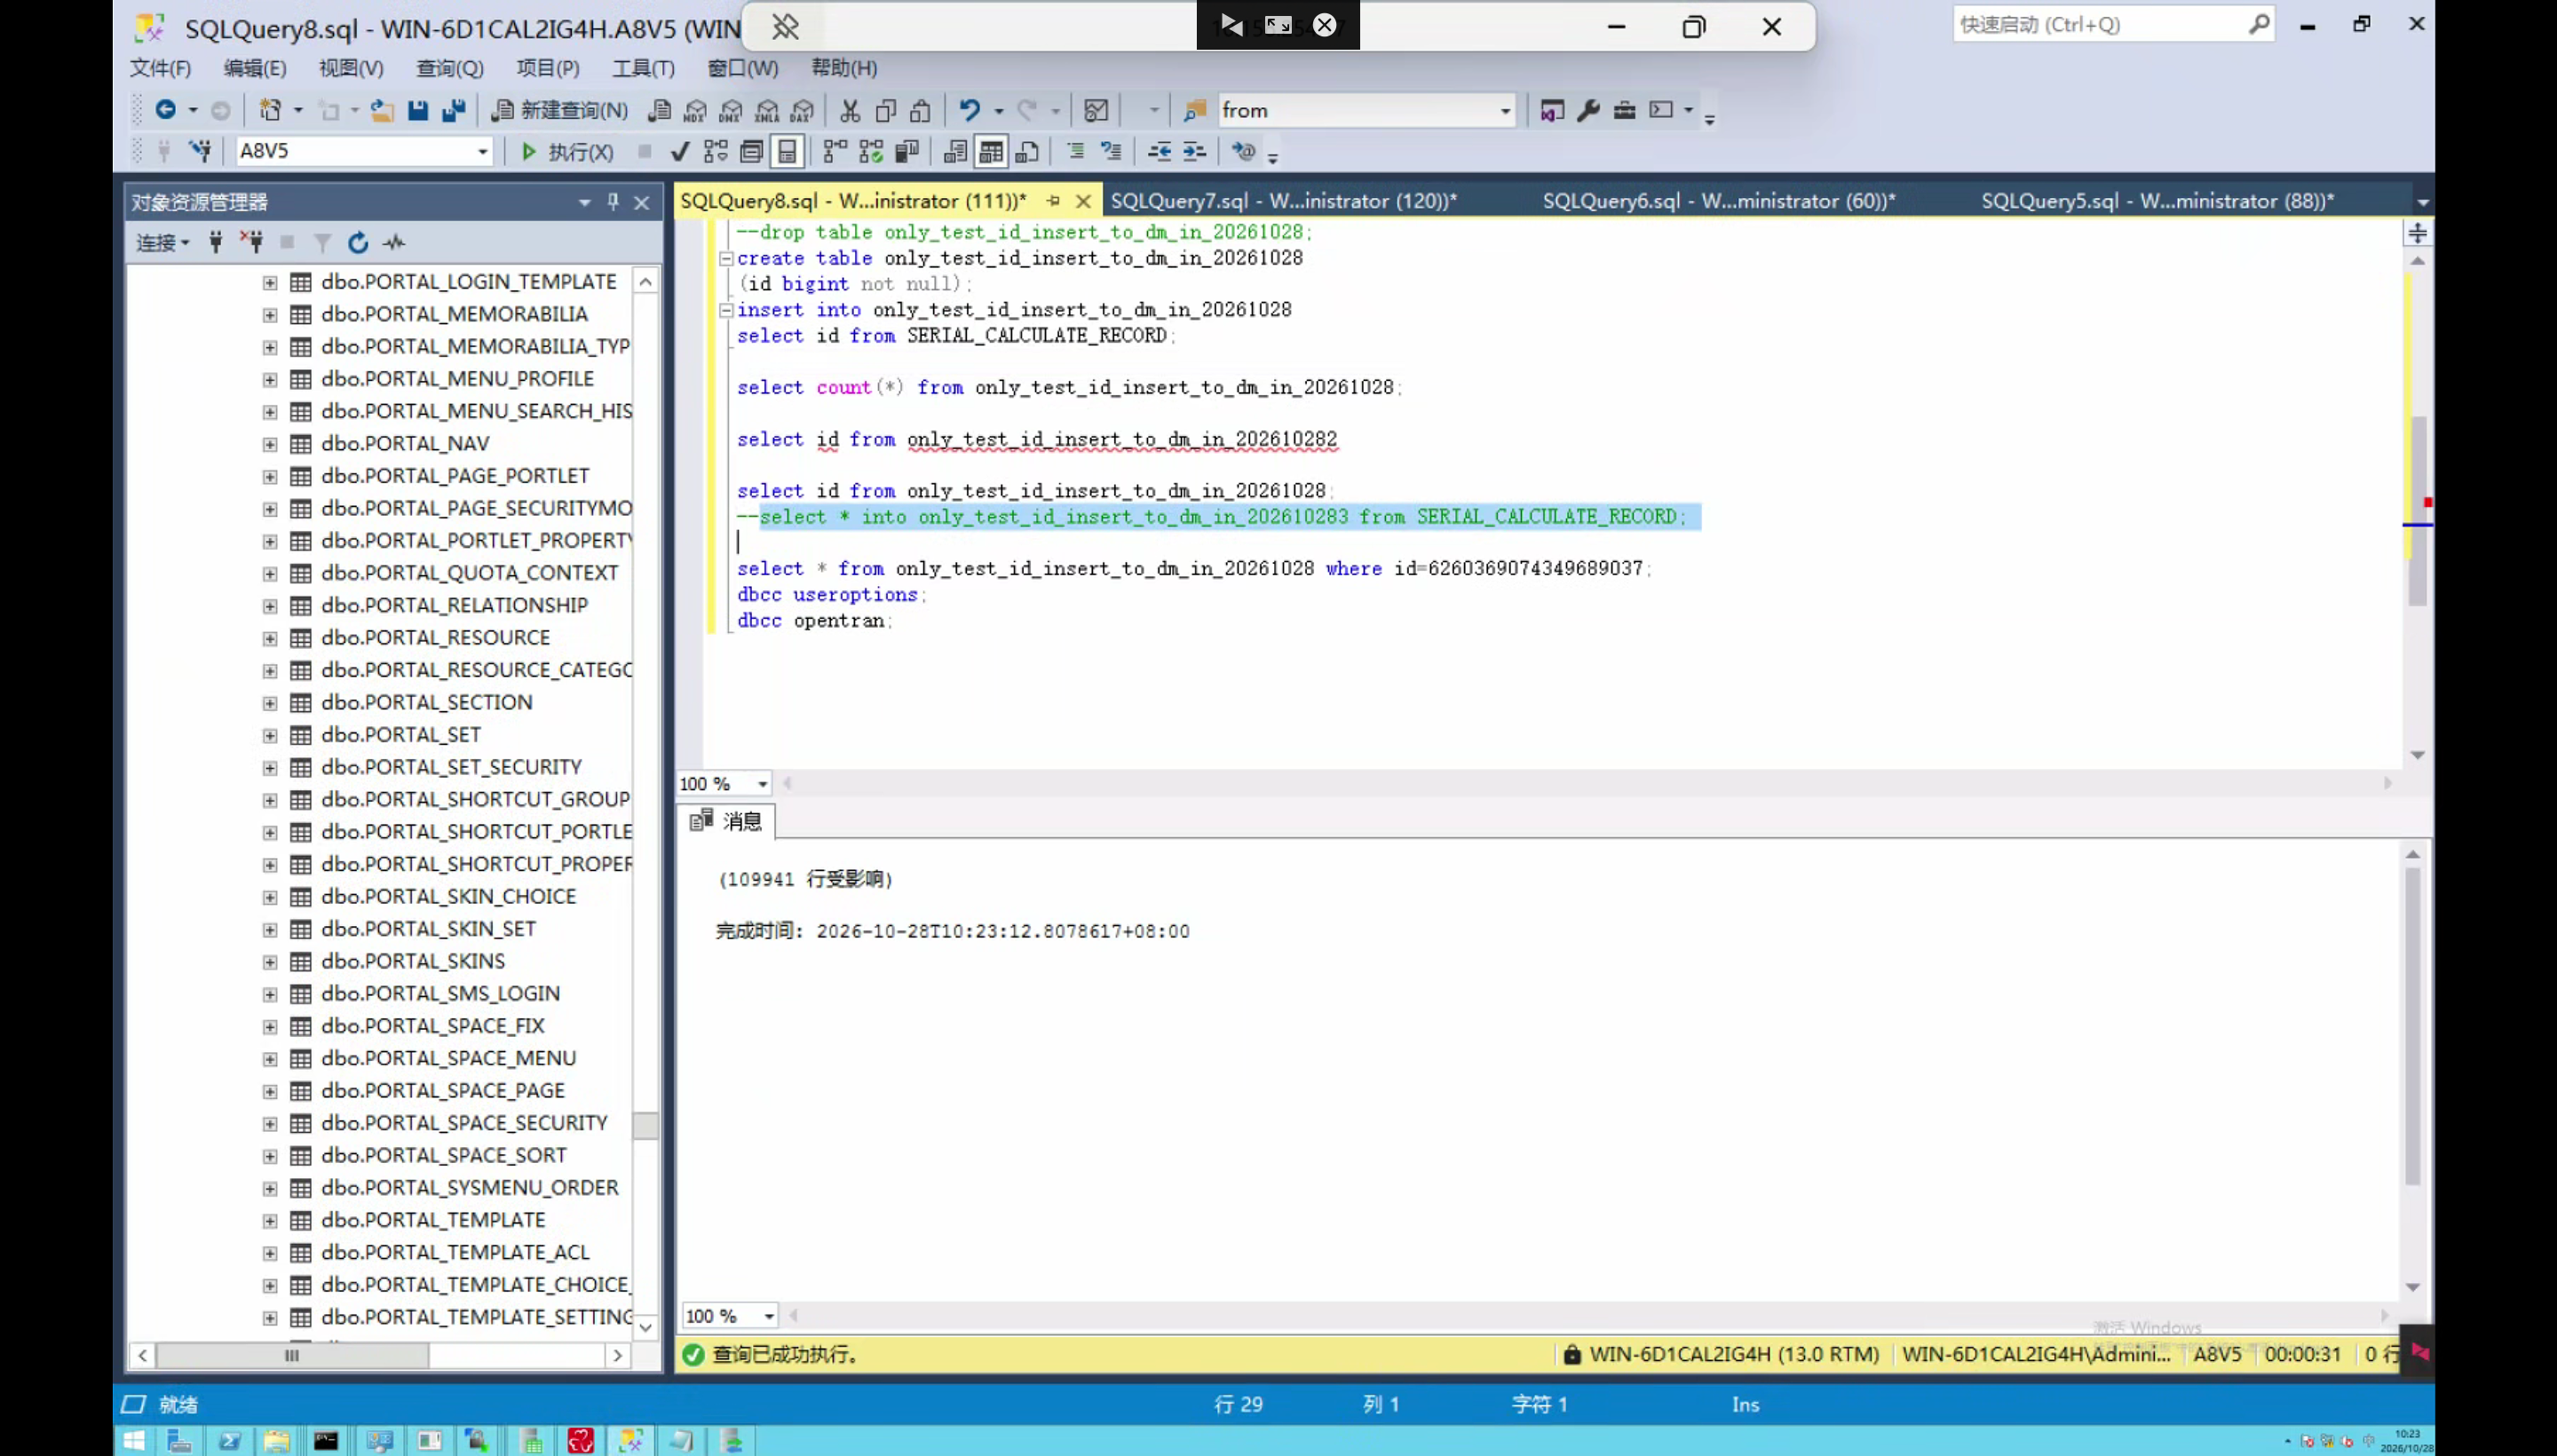Screen dimensions: 2557x1456
Task: Switch to the SQLQuery7.sql tab
Action: coord(1283,201)
